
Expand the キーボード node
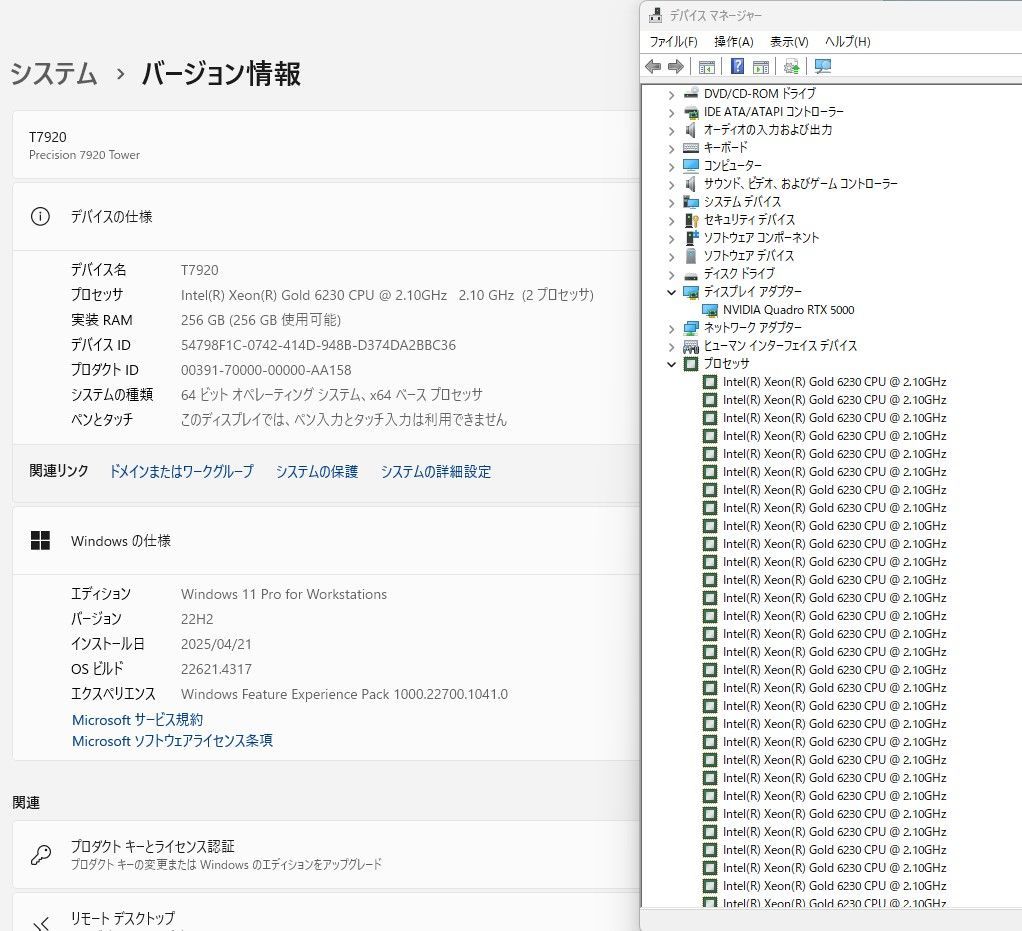coord(671,149)
